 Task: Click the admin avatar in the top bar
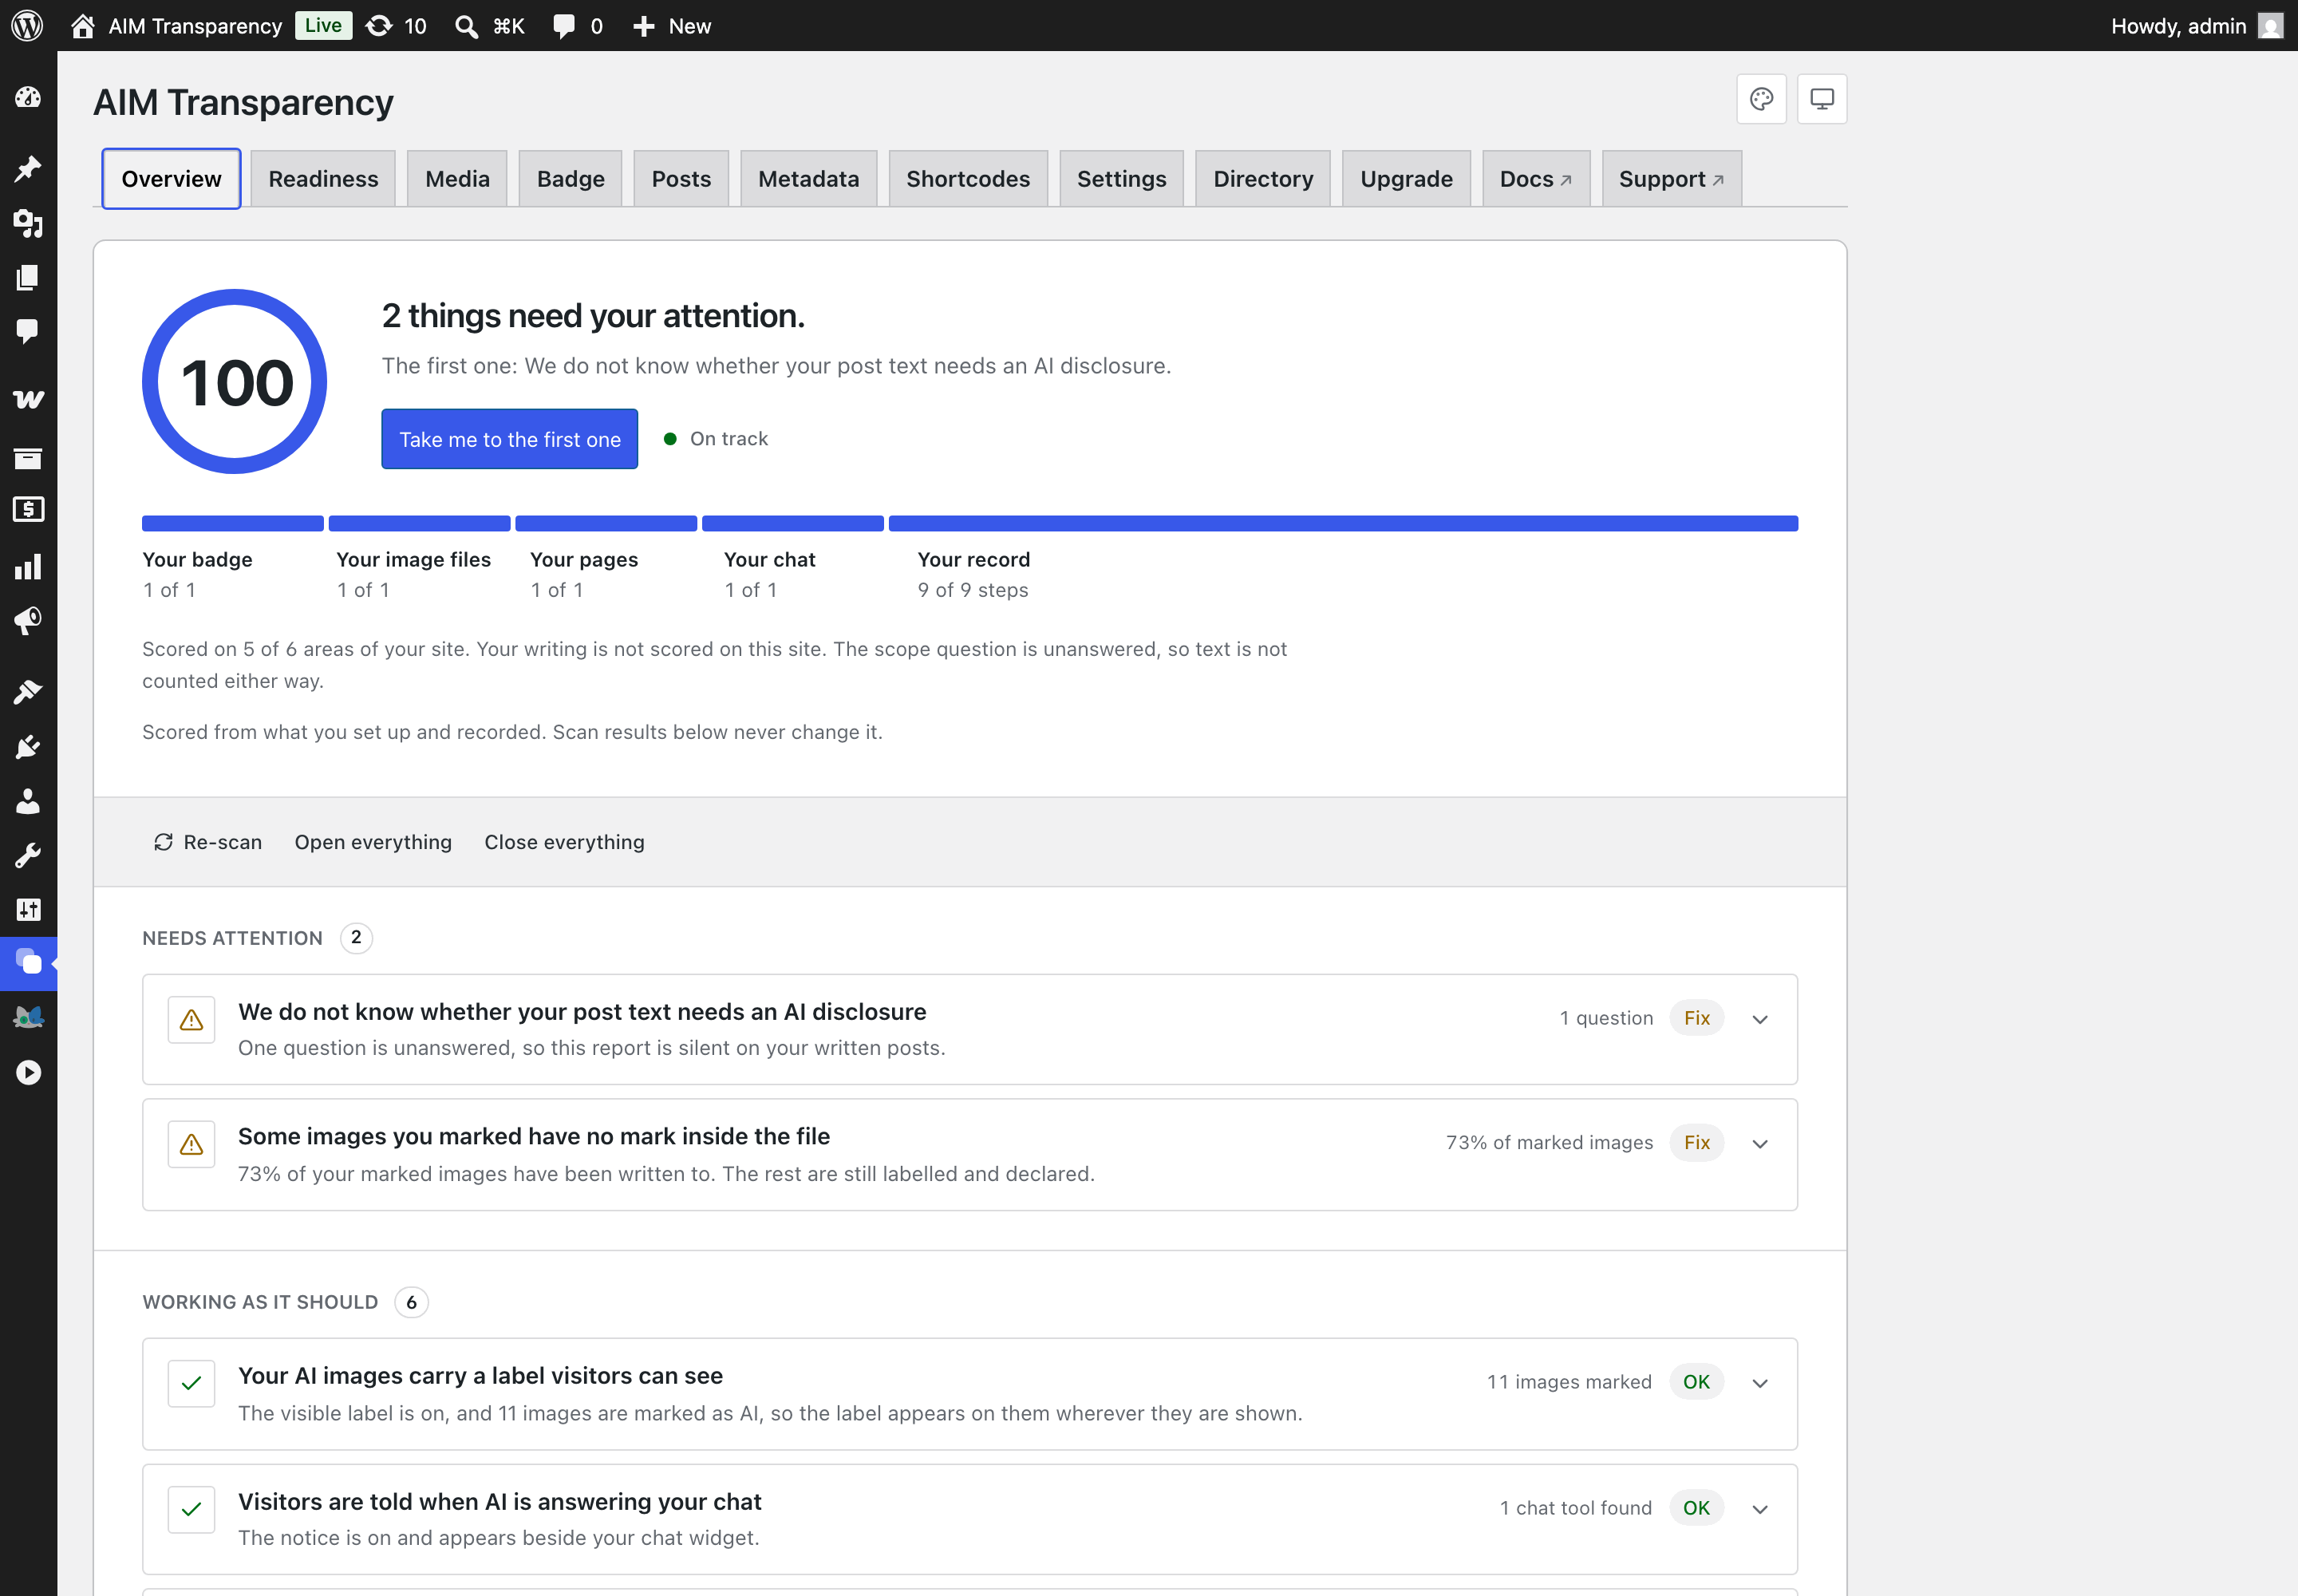2270,26
